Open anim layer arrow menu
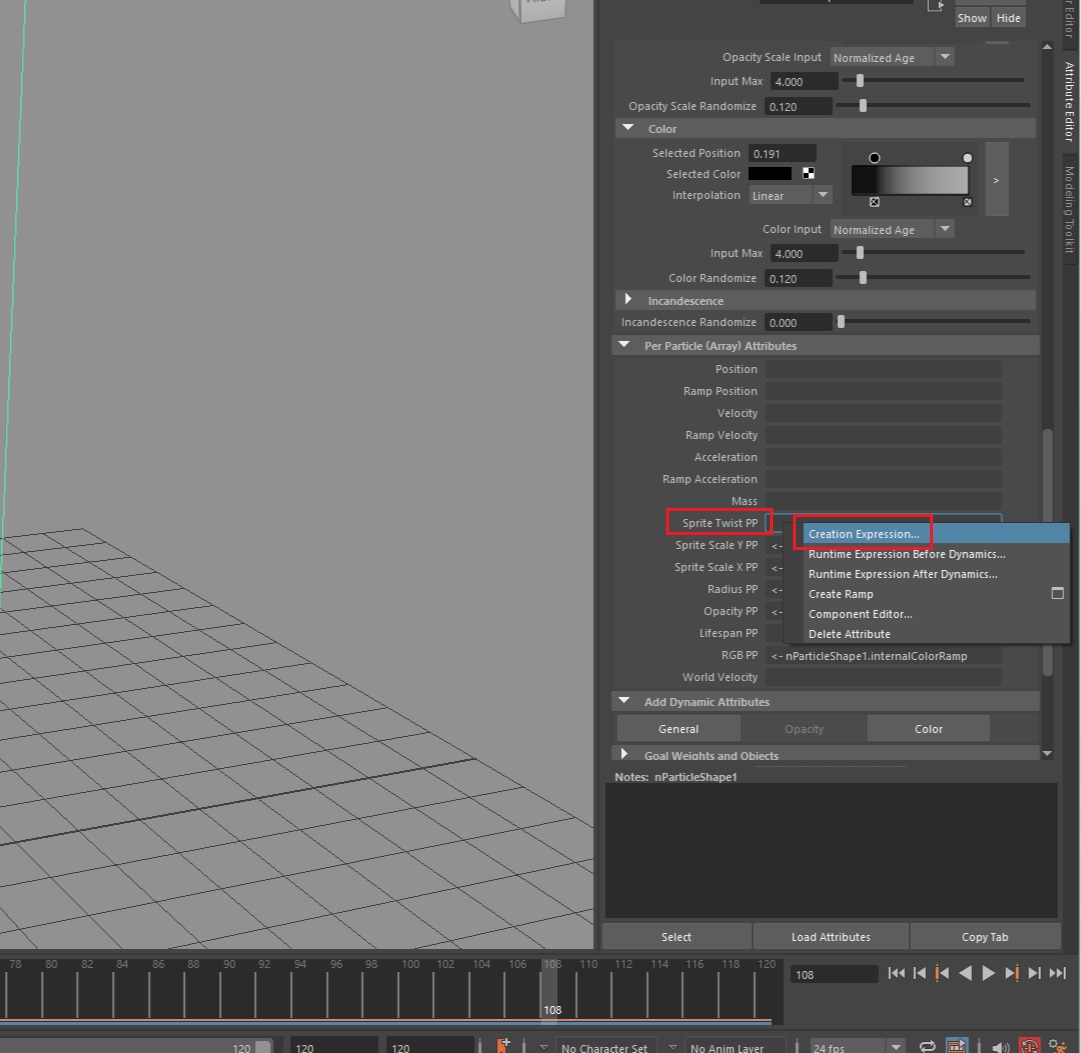This screenshot has width=1081, height=1053. pos(672,1047)
